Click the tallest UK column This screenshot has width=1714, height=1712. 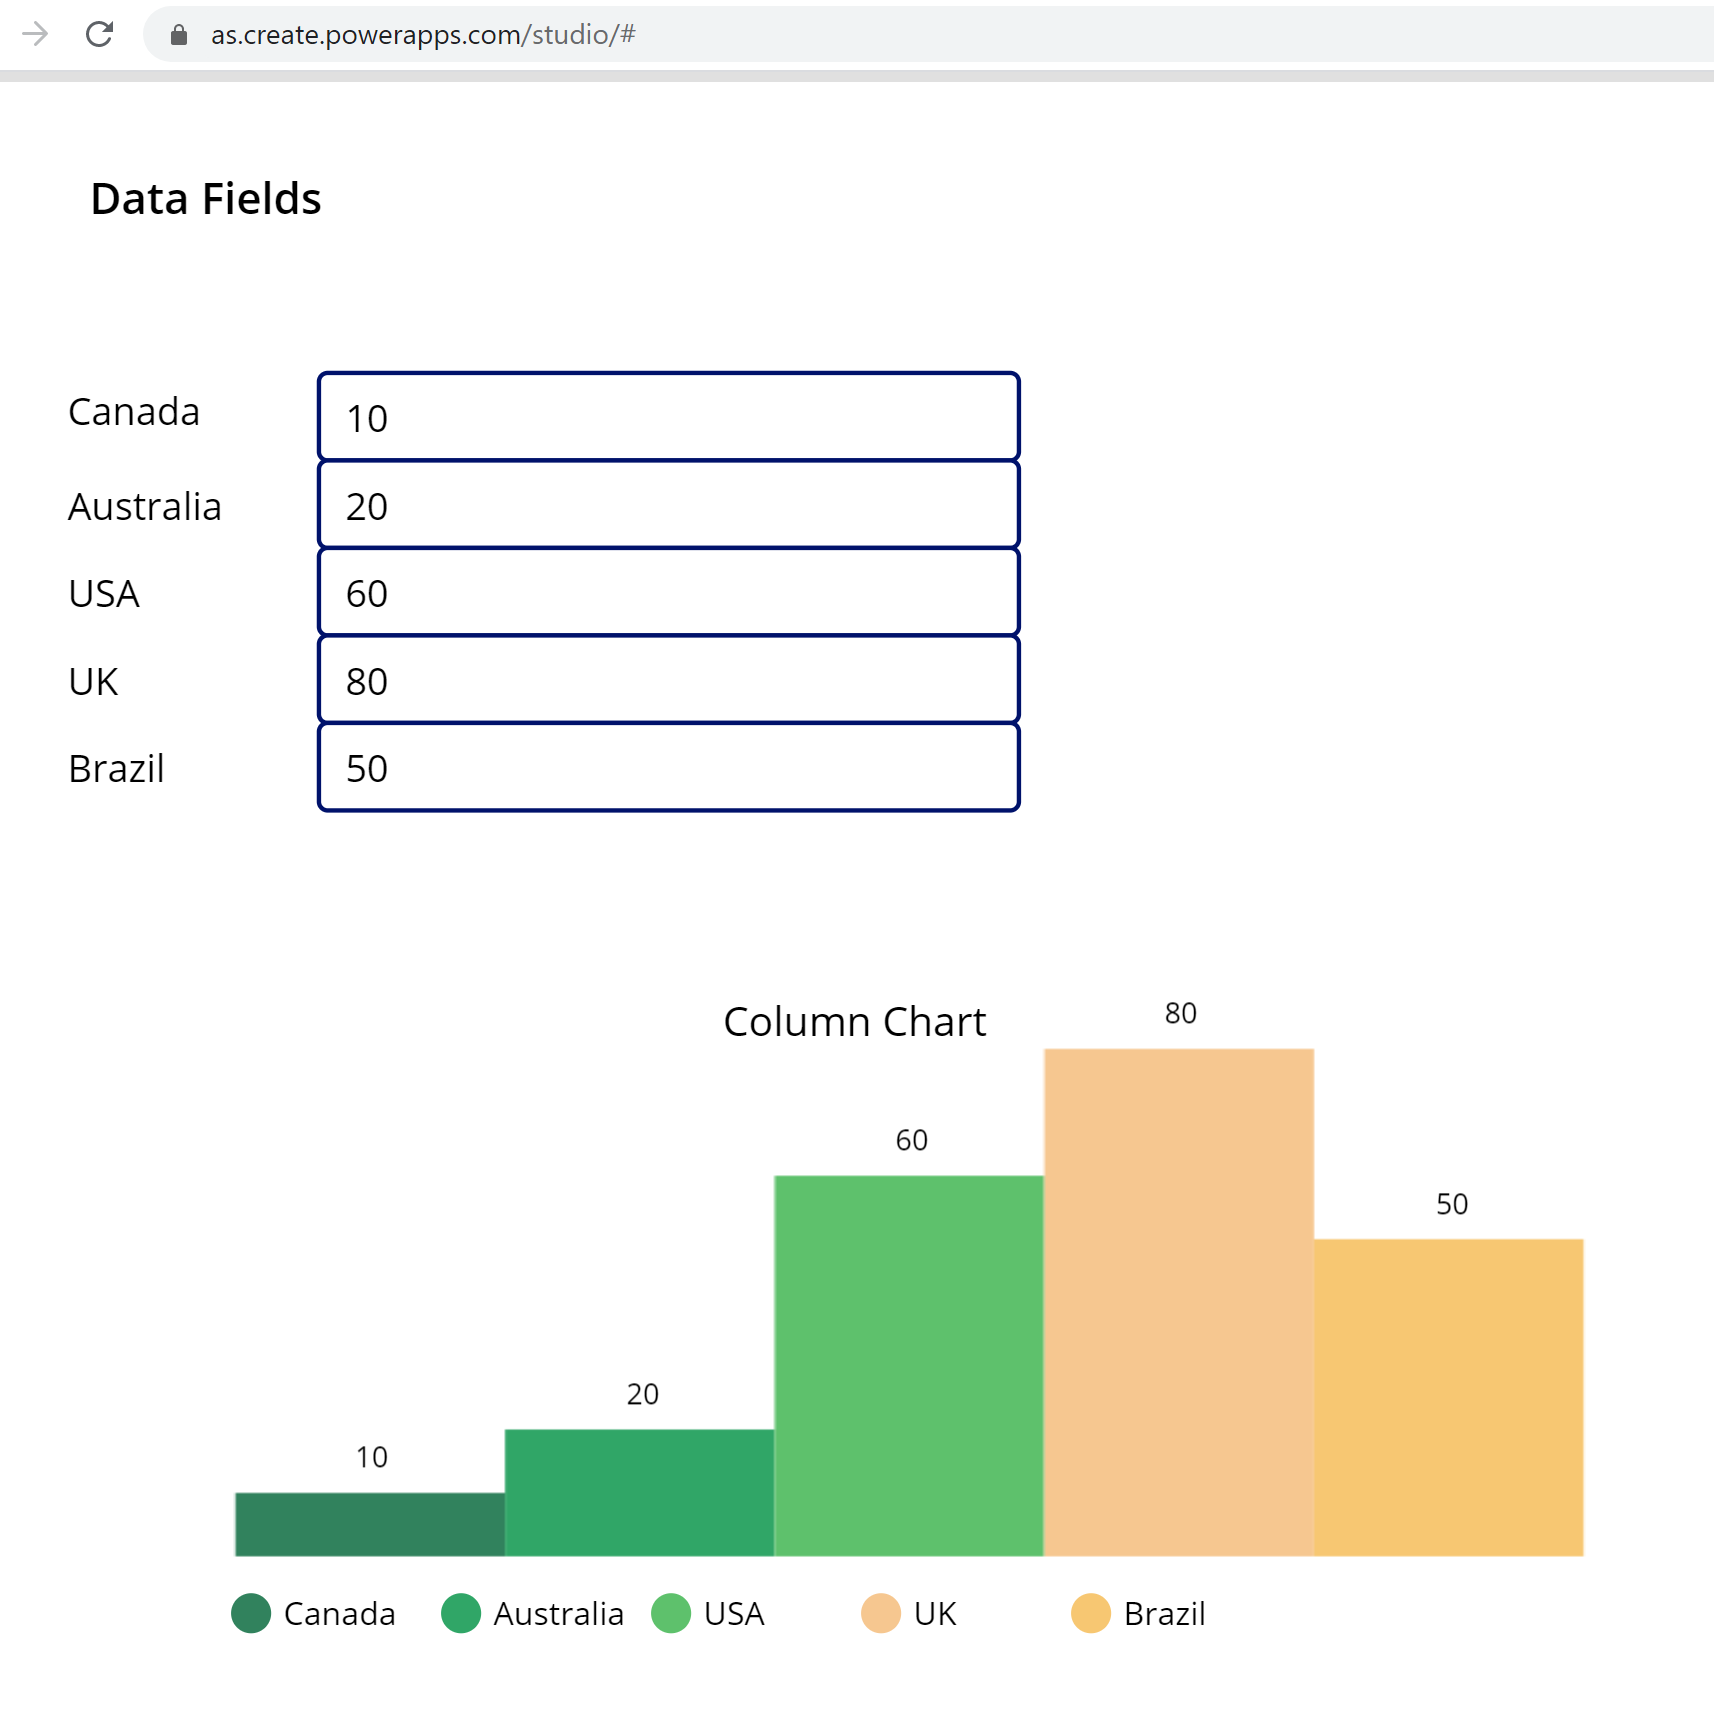point(1178,1302)
